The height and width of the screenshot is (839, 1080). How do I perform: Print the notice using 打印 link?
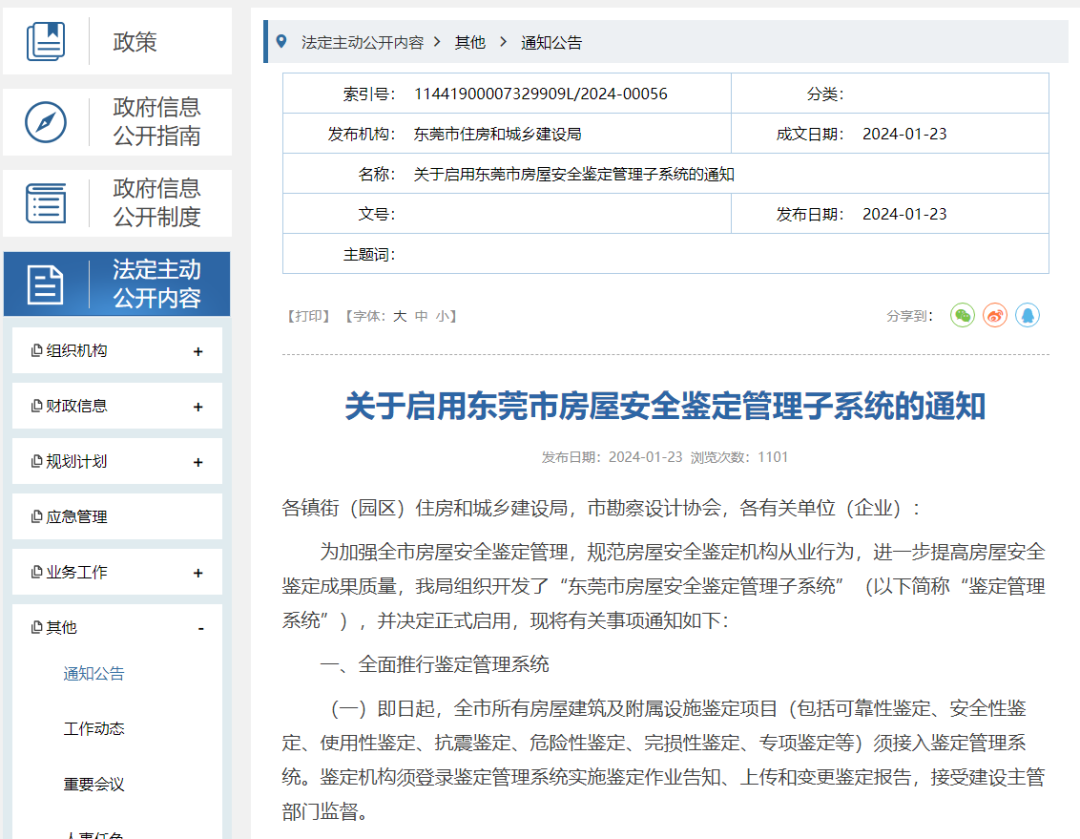point(308,316)
